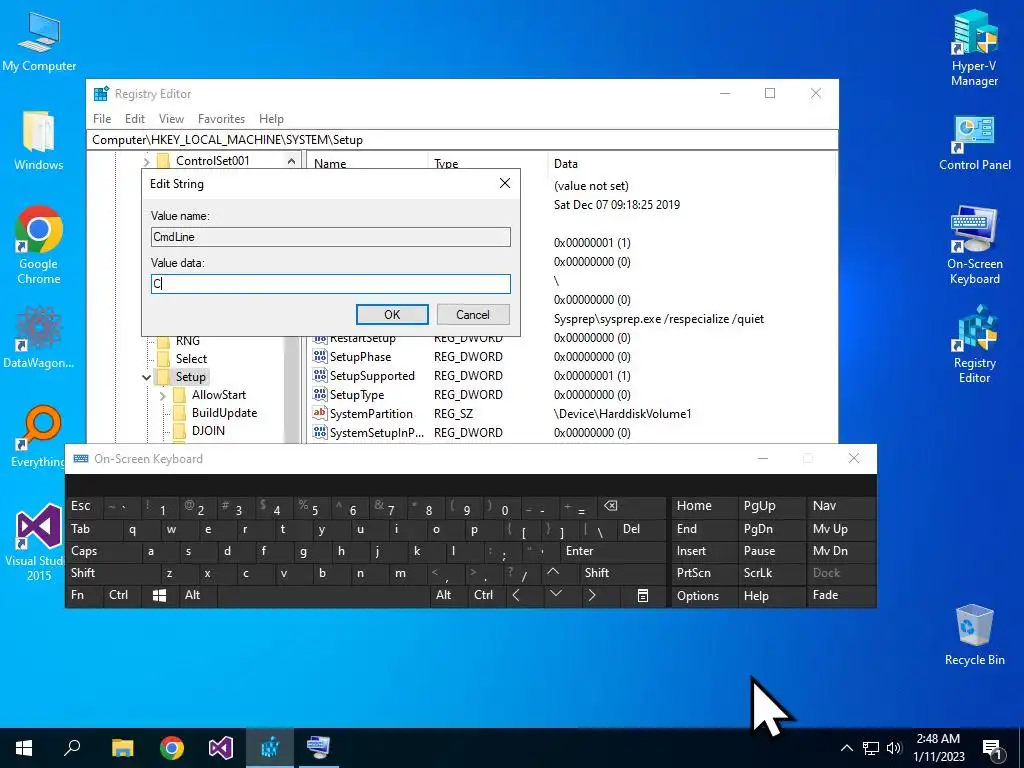The width and height of the screenshot is (1024, 768).
Task: Open Control Panel desktop icon
Action: click(974, 142)
